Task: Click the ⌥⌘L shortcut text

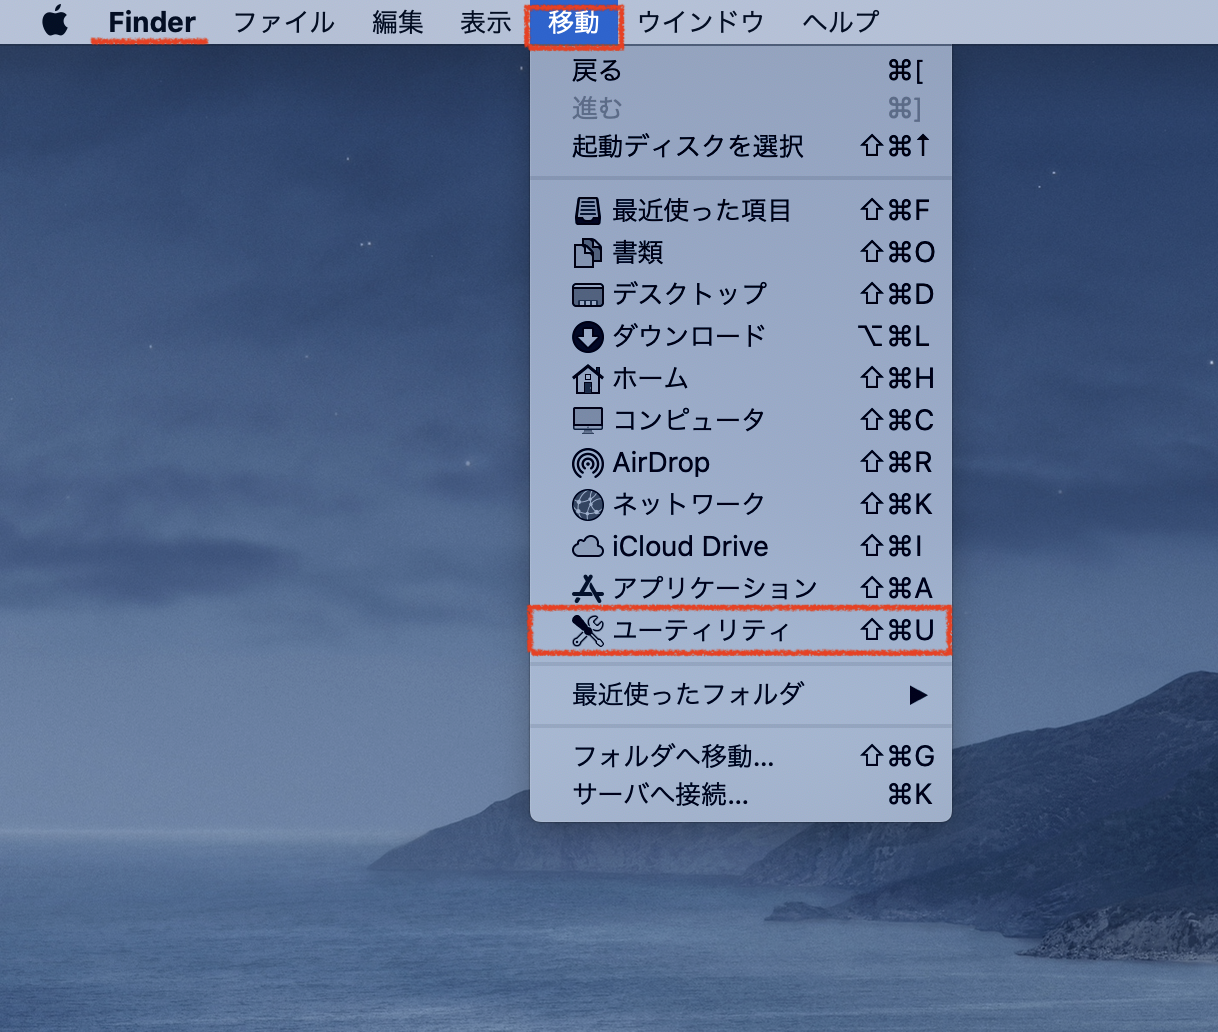Action: 895,337
